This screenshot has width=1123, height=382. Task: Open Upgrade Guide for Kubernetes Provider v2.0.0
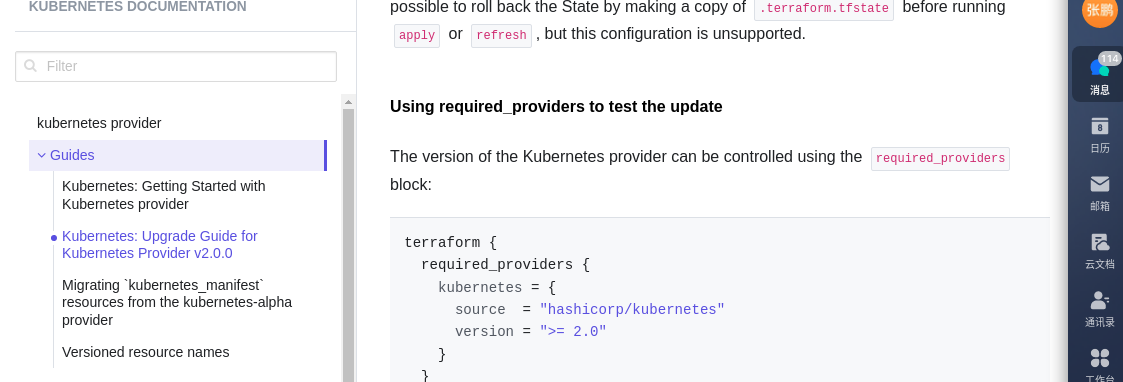tap(160, 245)
